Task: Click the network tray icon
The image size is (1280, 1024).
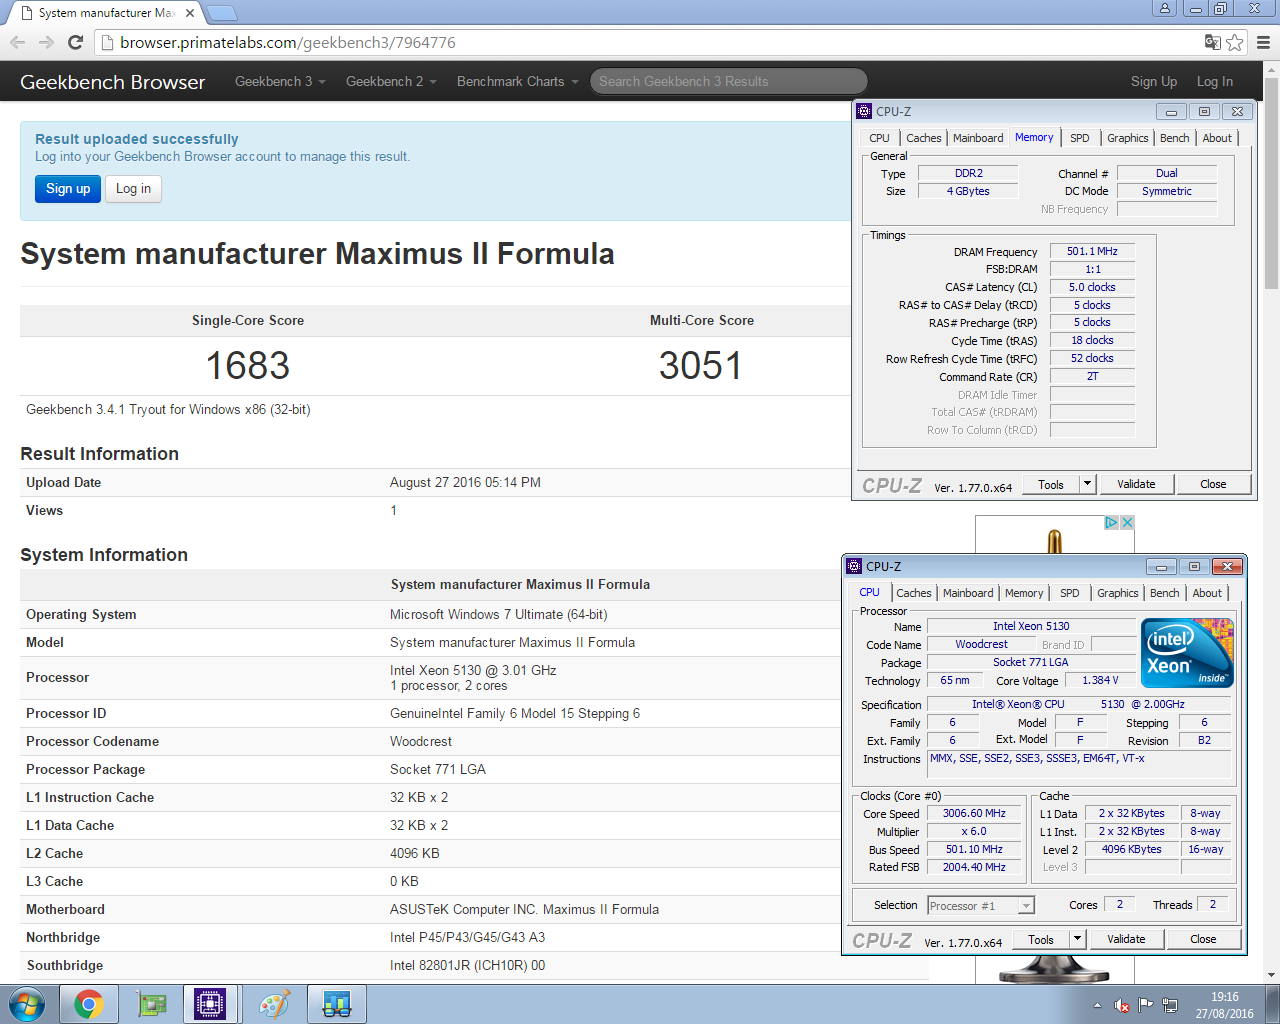Action: [1170, 1005]
